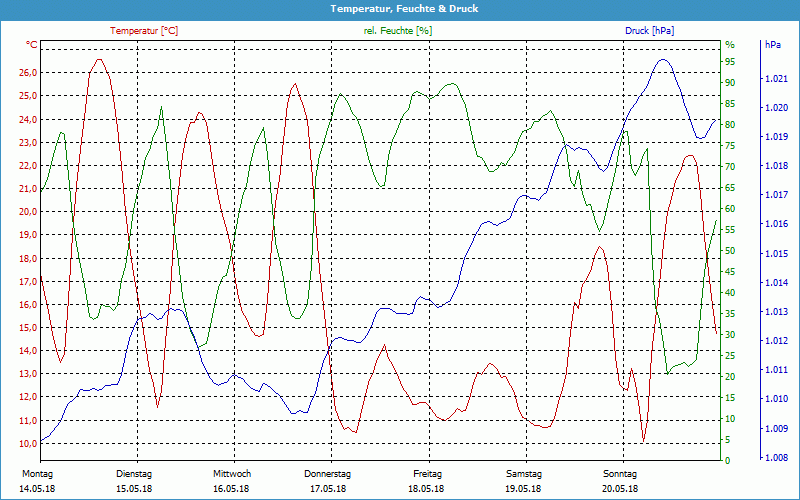
Task: Click the 'Donnerstag' day label
Action: (x=328, y=474)
